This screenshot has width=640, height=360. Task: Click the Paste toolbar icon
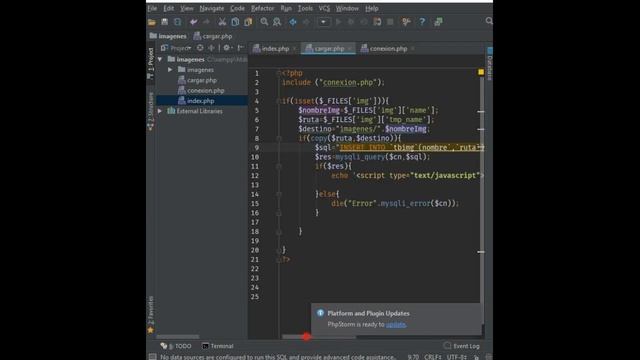(x=248, y=22)
